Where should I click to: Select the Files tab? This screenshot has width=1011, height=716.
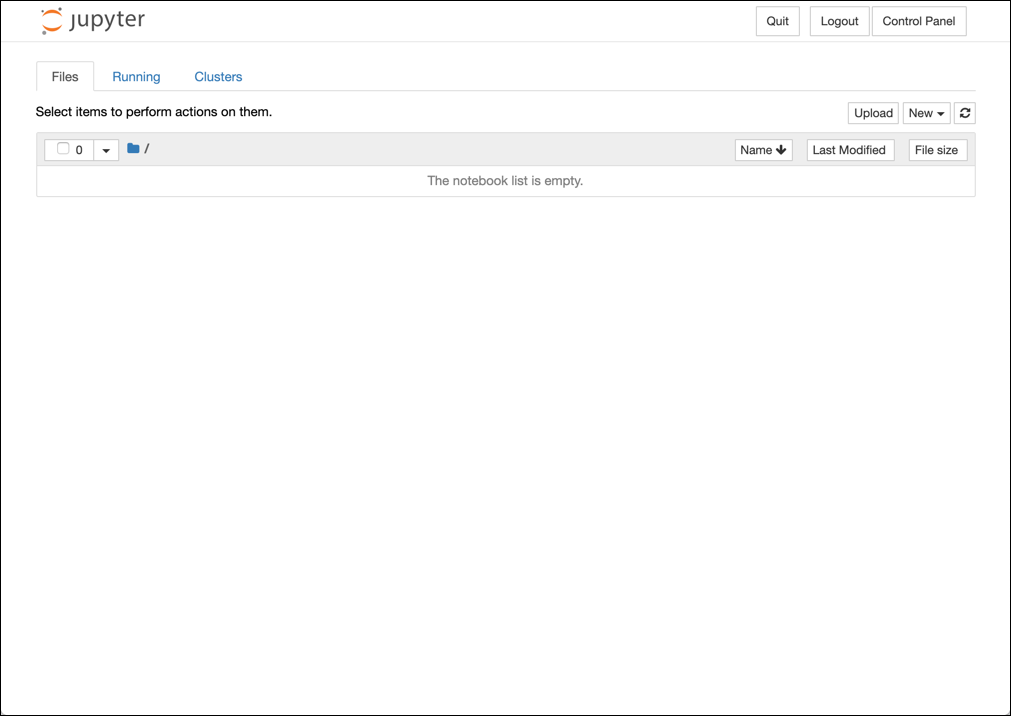point(65,77)
